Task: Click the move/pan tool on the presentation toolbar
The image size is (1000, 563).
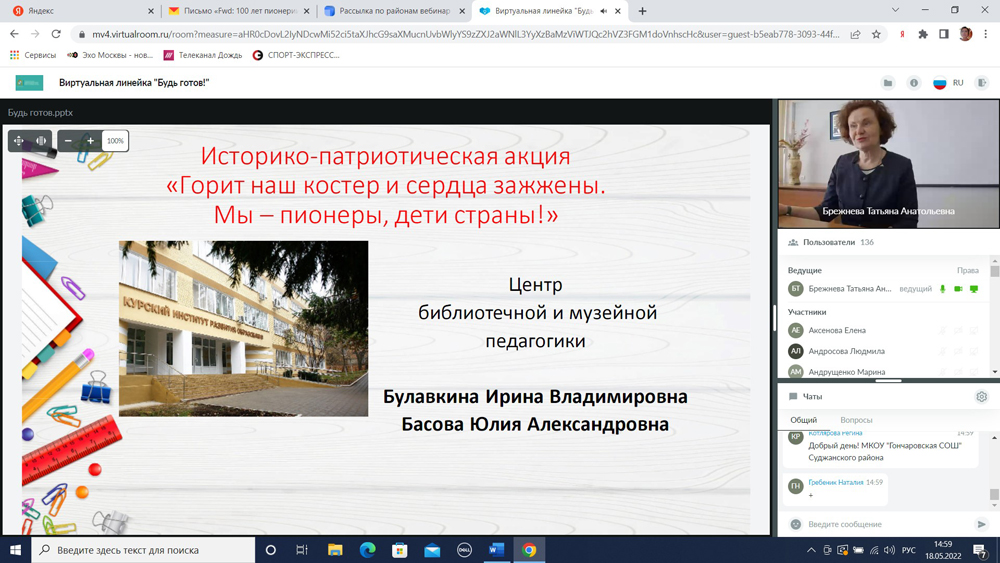Action: point(18,141)
